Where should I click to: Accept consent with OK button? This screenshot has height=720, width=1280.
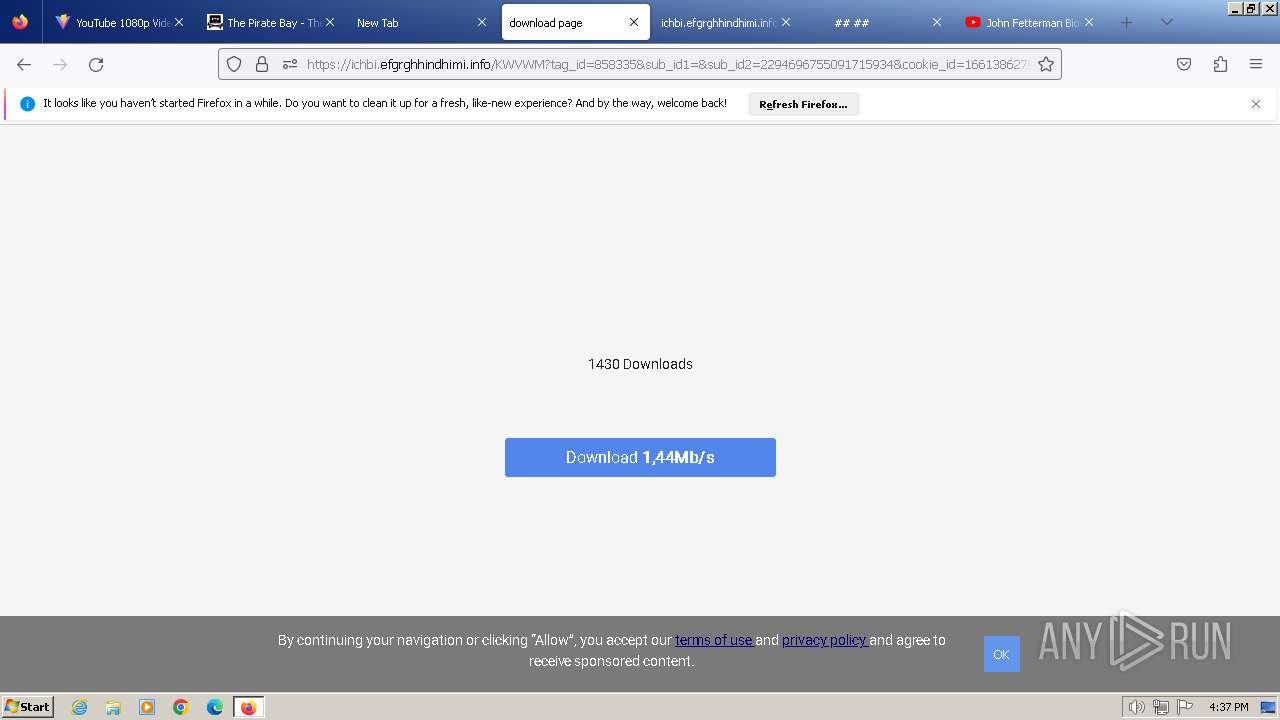(x=1001, y=654)
